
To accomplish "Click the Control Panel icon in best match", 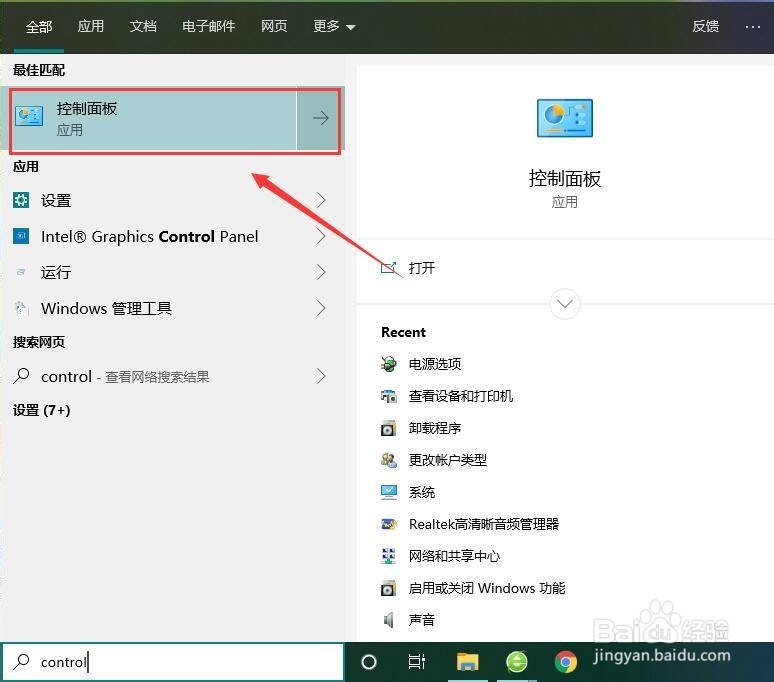I will tap(29, 117).
